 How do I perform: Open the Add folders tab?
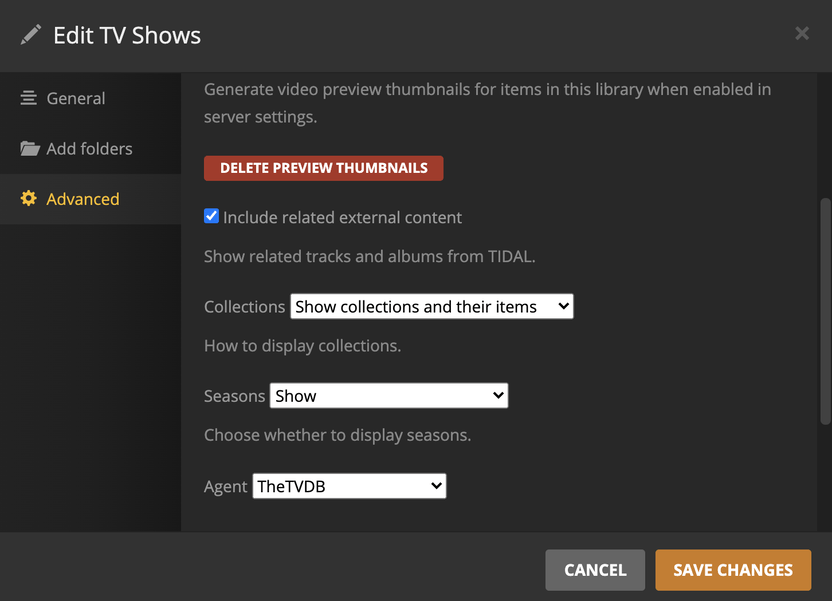(x=89, y=149)
